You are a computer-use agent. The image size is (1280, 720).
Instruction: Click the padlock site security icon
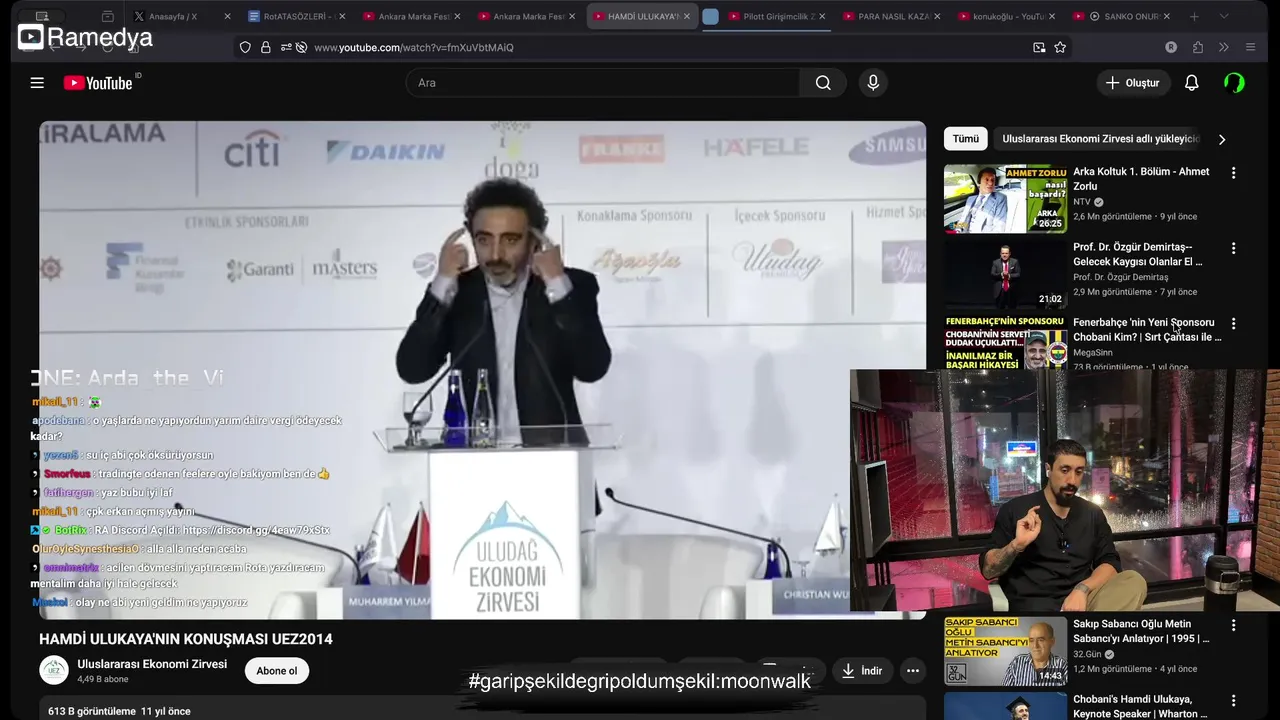266,47
